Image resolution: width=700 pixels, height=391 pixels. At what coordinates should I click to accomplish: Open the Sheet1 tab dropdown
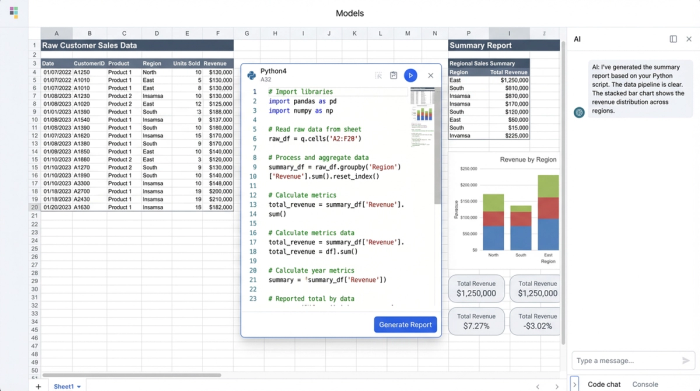(x=79, y=387)
